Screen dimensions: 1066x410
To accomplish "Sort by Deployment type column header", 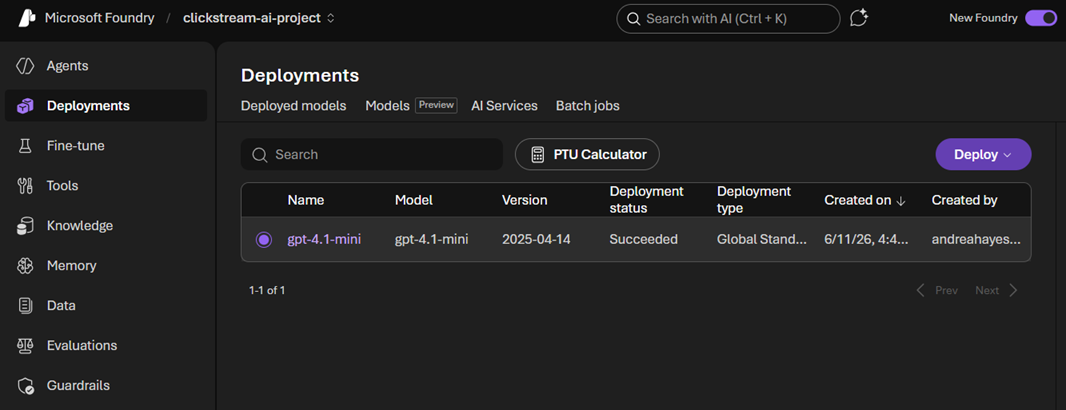I will click(754, 200).
